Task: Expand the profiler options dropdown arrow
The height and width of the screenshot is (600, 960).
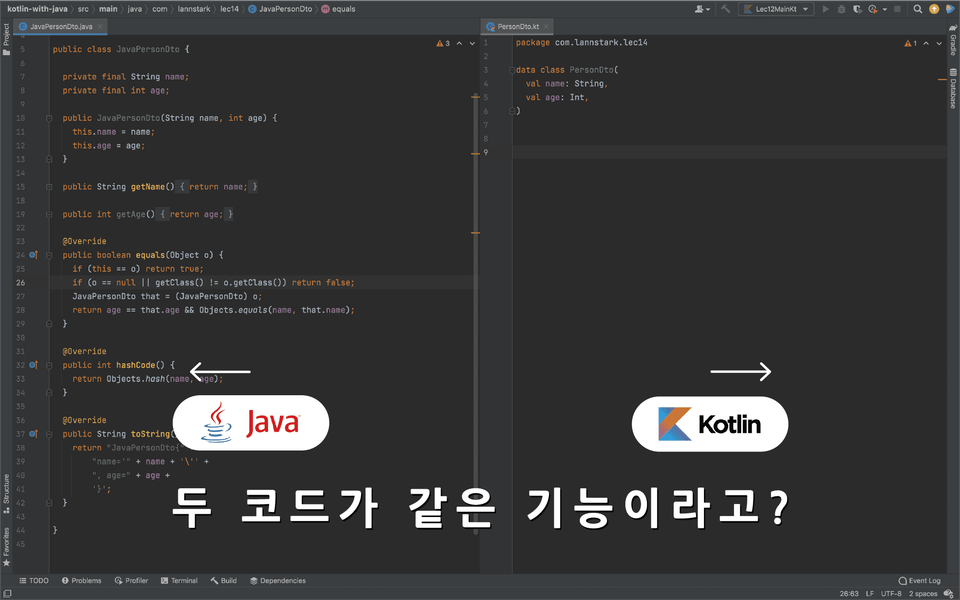Action: tap(885, 9)
